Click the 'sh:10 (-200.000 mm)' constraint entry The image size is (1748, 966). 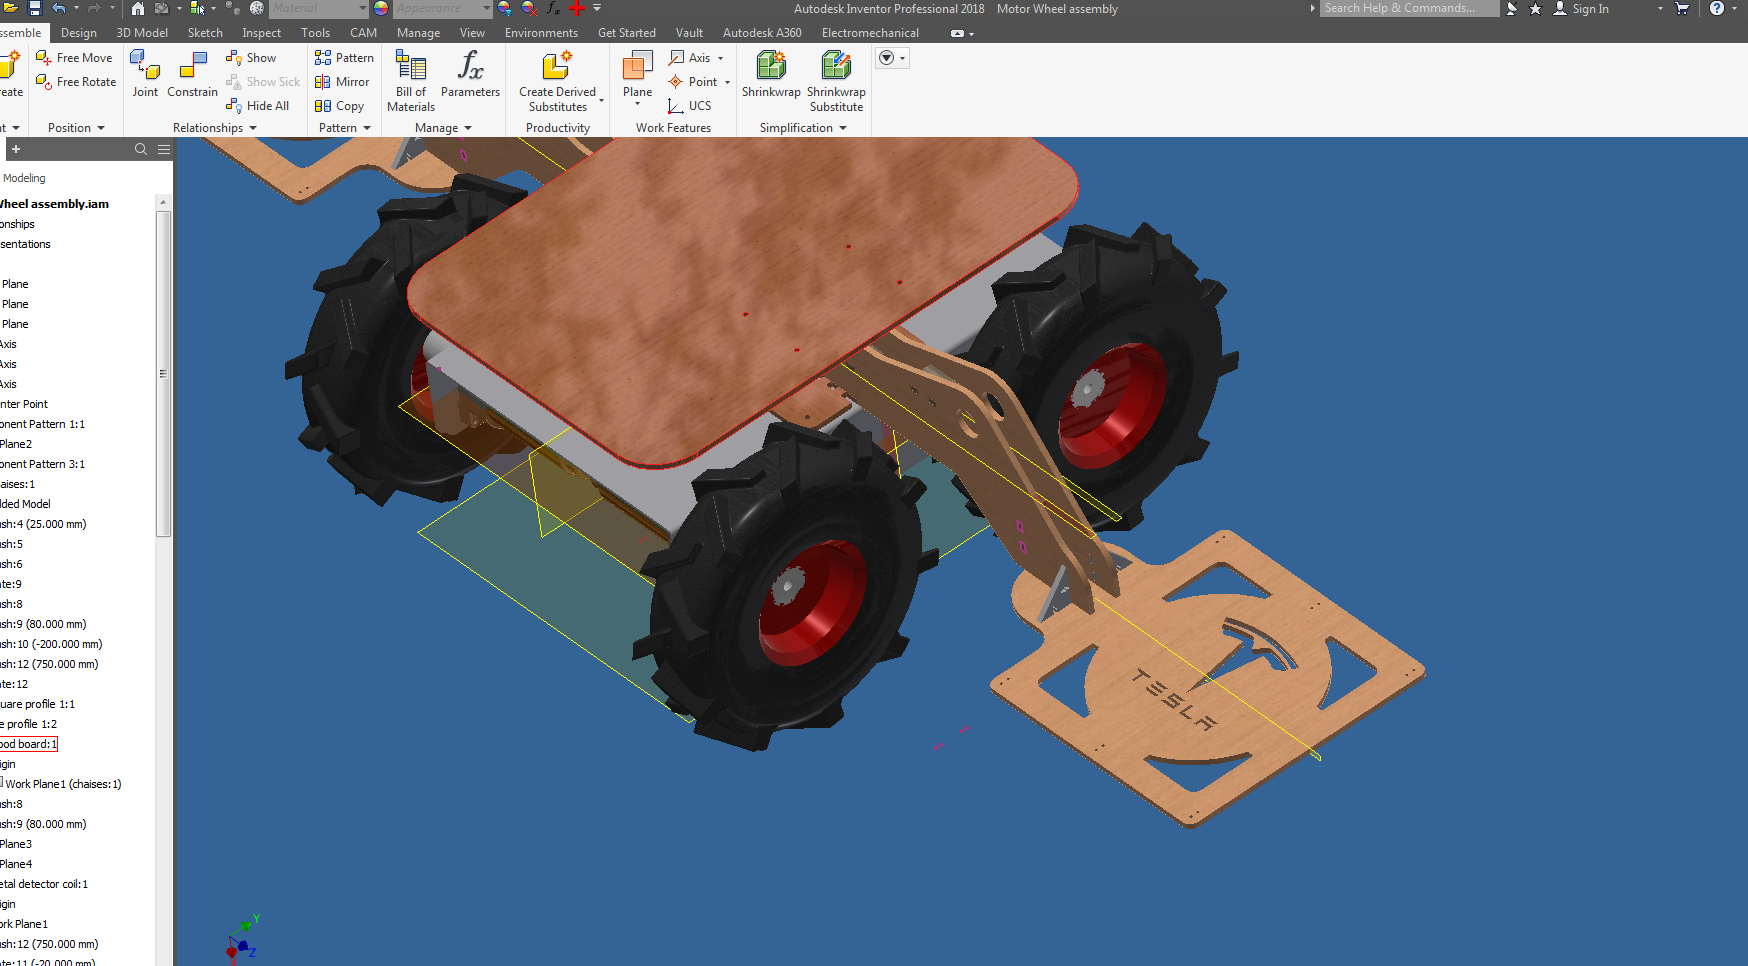tap(51, 644)
